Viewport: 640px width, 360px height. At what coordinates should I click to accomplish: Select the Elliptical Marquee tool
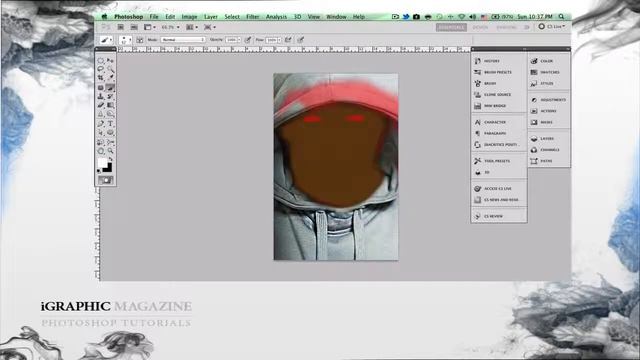coord(101,60)
